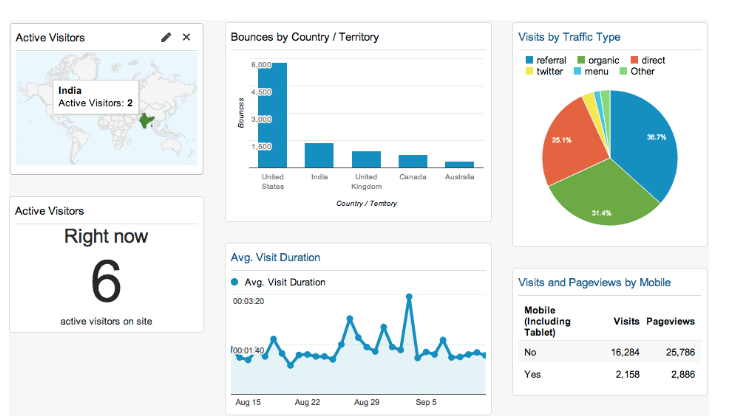This screenshot has width=730, height=419.
Task: Click the highest peak point on duration chart
Action: (409, 297)
